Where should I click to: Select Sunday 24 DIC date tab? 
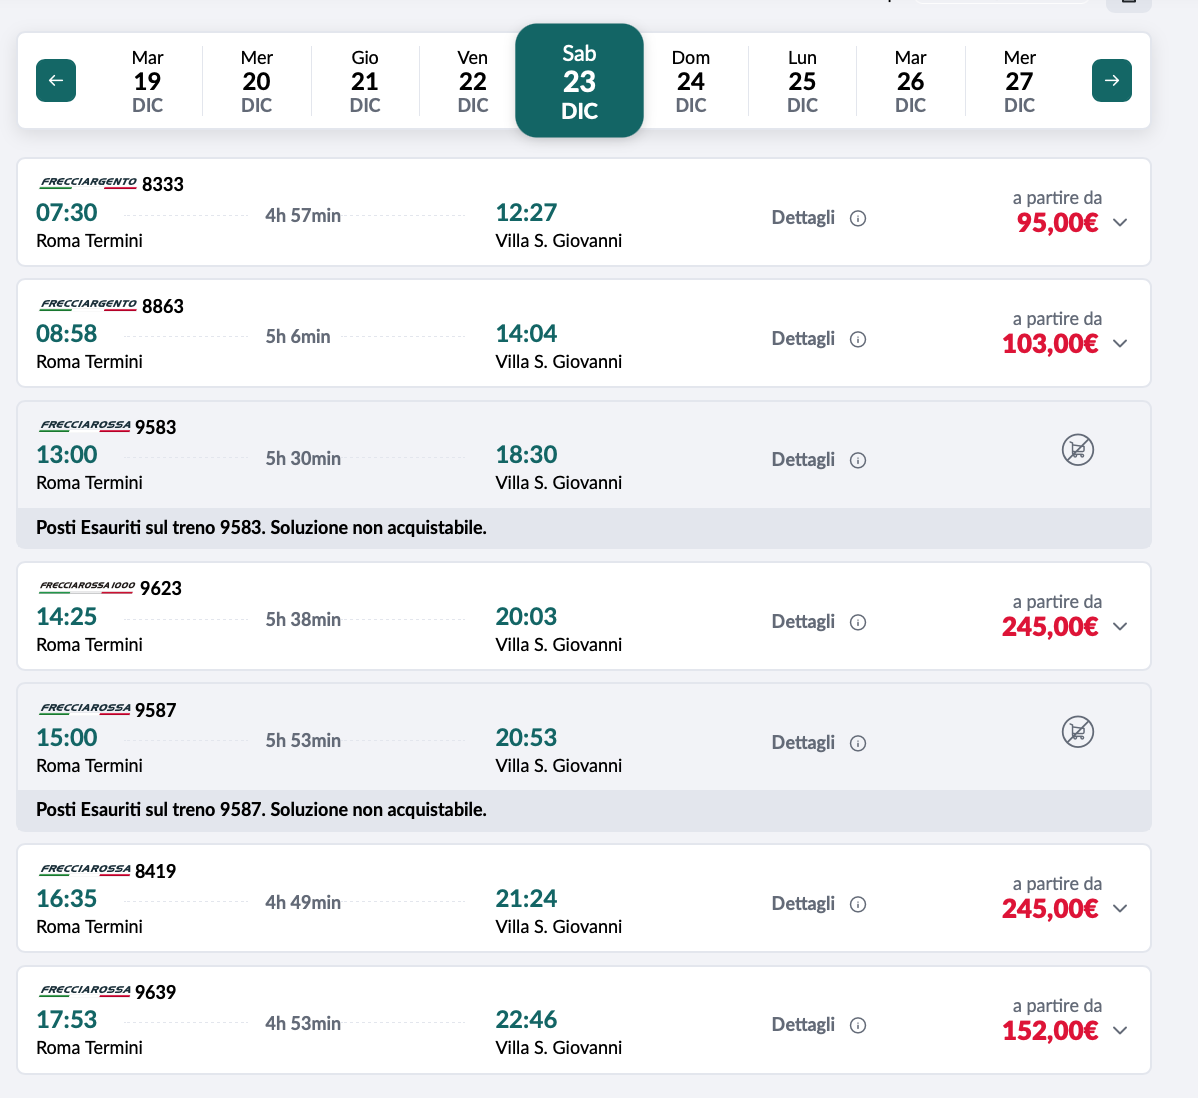pos(691,81)
